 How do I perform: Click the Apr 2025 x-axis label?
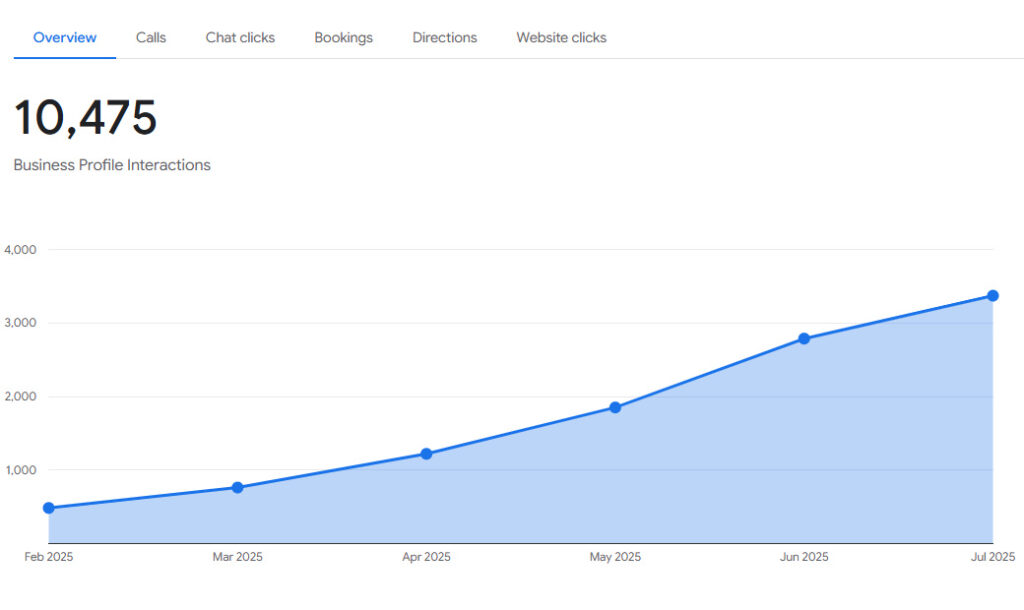[x=426, y=557]
